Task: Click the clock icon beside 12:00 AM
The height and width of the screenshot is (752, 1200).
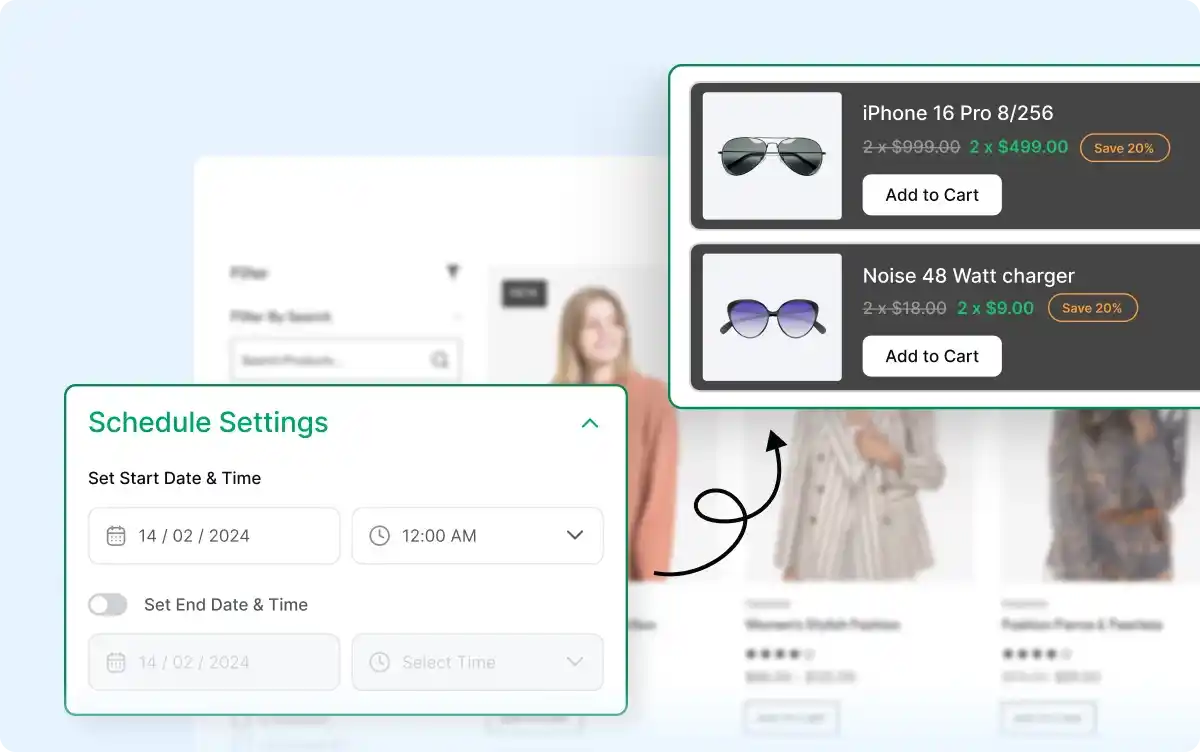Action: pyautogui.click(x=381, y=536)
